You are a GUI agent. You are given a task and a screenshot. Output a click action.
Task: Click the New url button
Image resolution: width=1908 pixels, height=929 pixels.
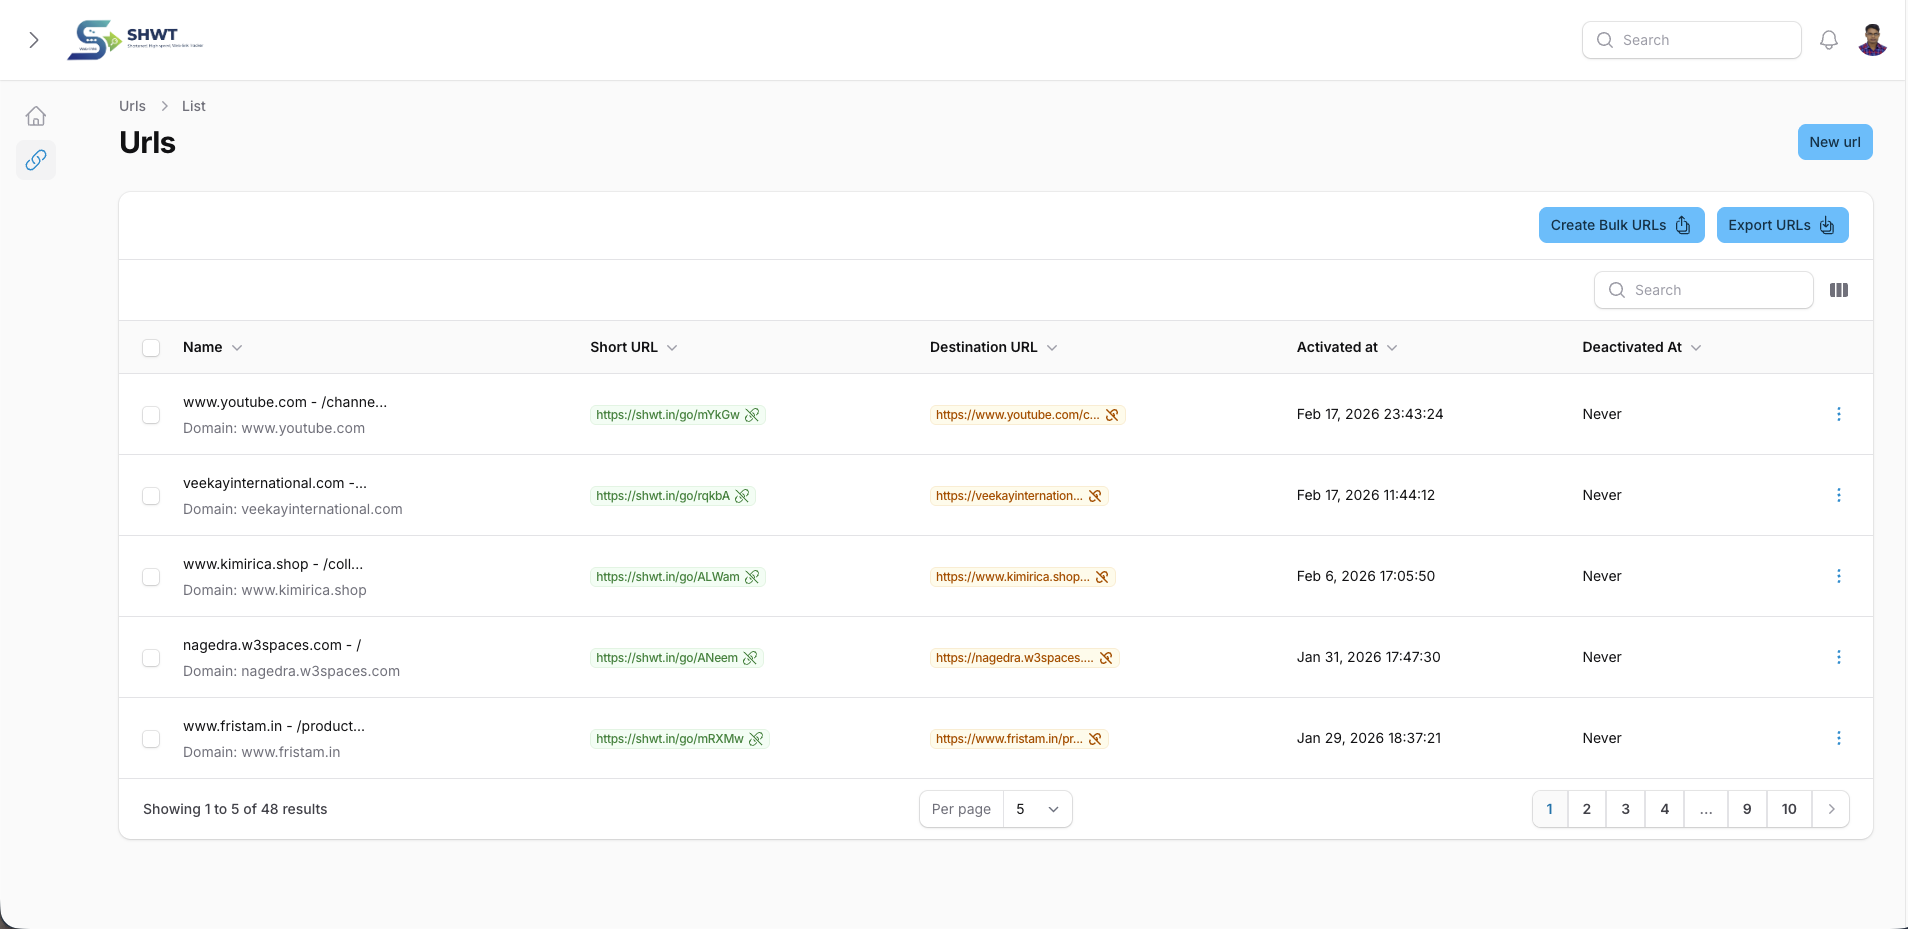(1835, 142)
